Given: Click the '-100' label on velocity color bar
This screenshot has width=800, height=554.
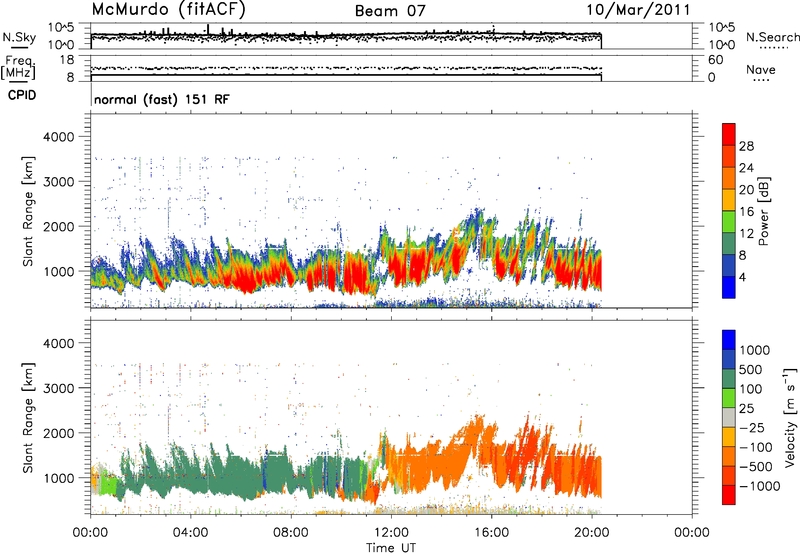Looking at the screenshot, I should pyautogui.click(x=756, y=447).
